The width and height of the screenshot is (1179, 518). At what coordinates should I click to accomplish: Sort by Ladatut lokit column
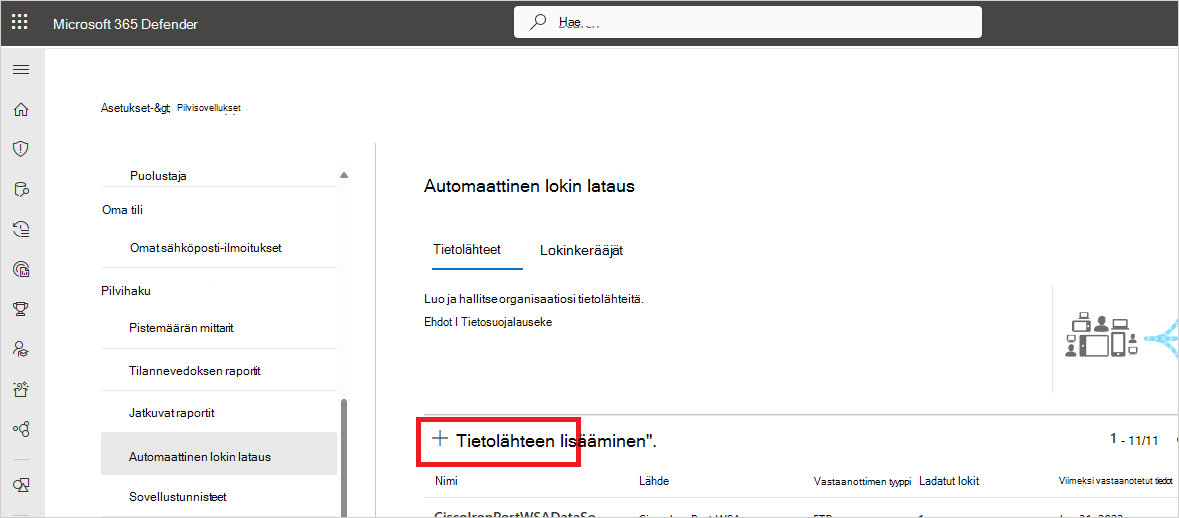click(949, 480)
